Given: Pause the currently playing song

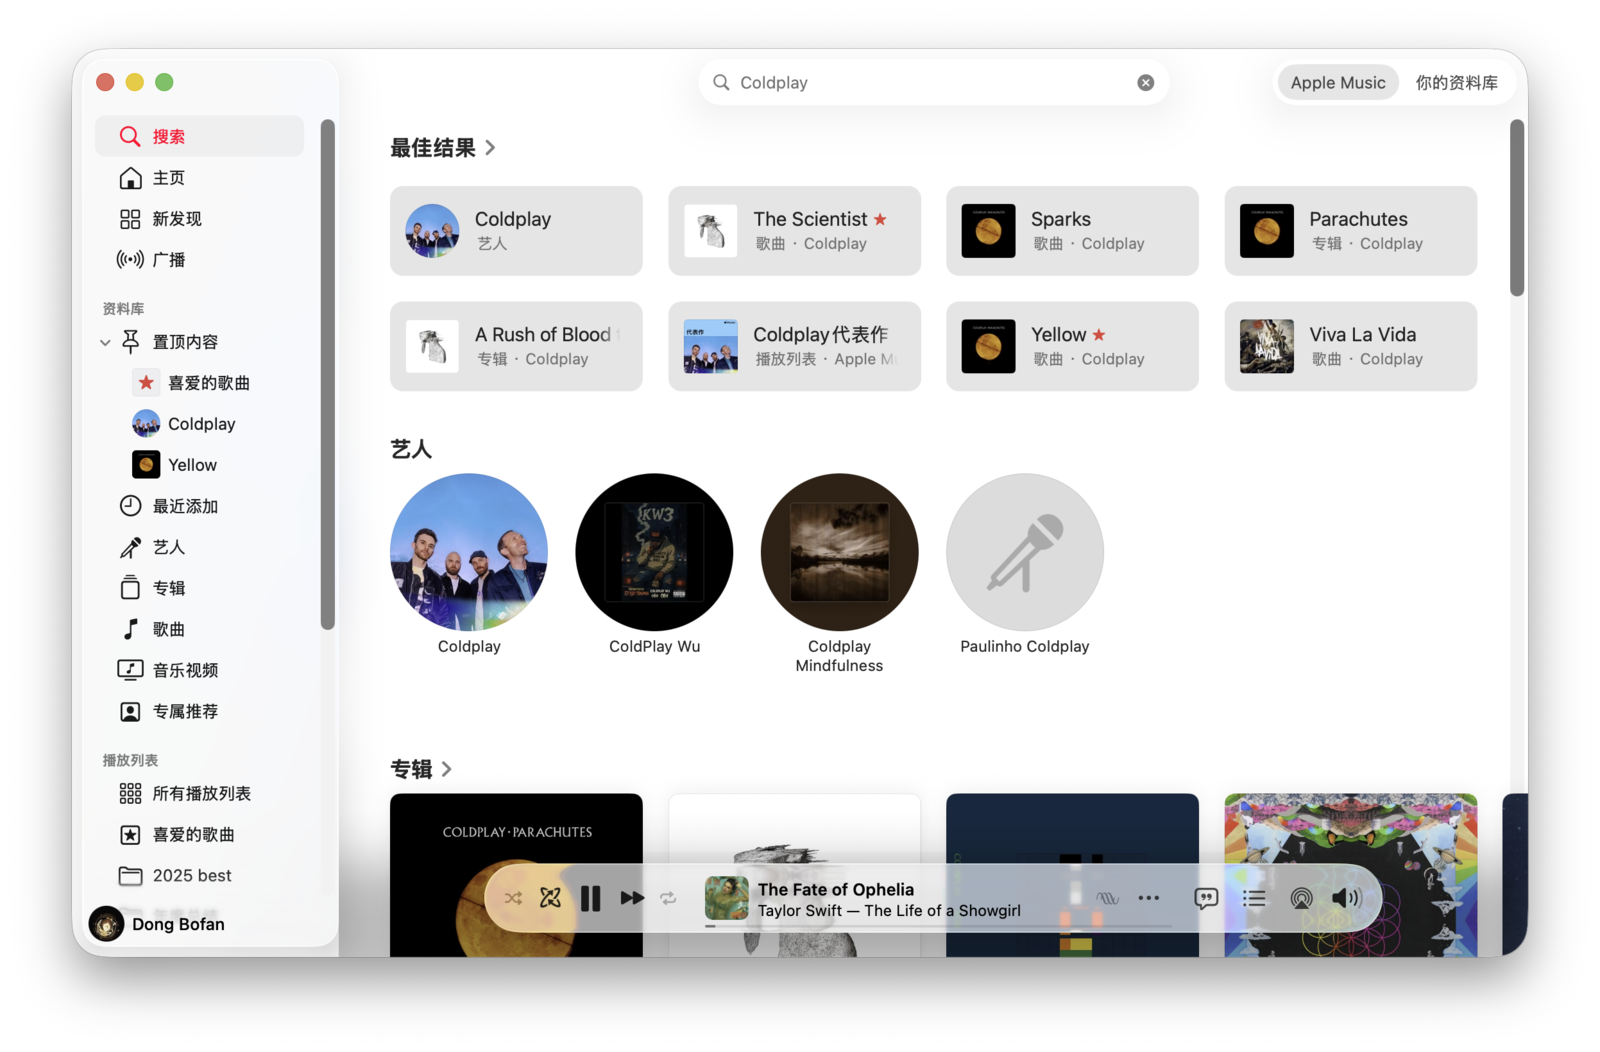Looking at the screenshot, I should [x=591, y=899].
